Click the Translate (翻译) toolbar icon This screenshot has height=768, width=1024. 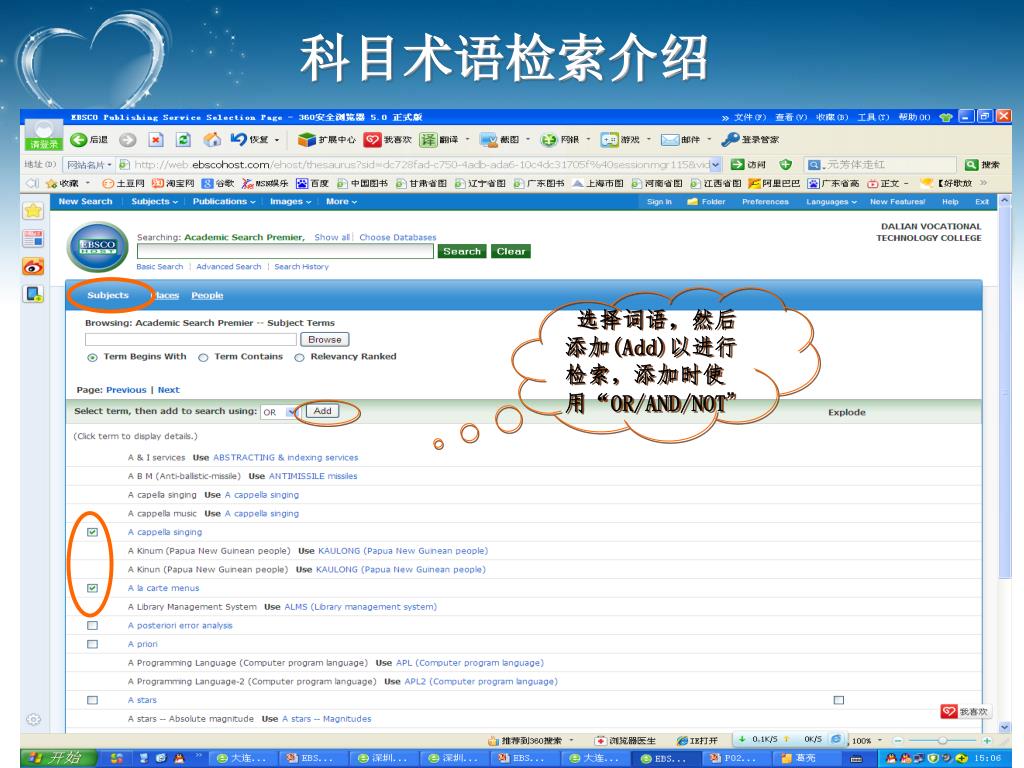point(428,140)
